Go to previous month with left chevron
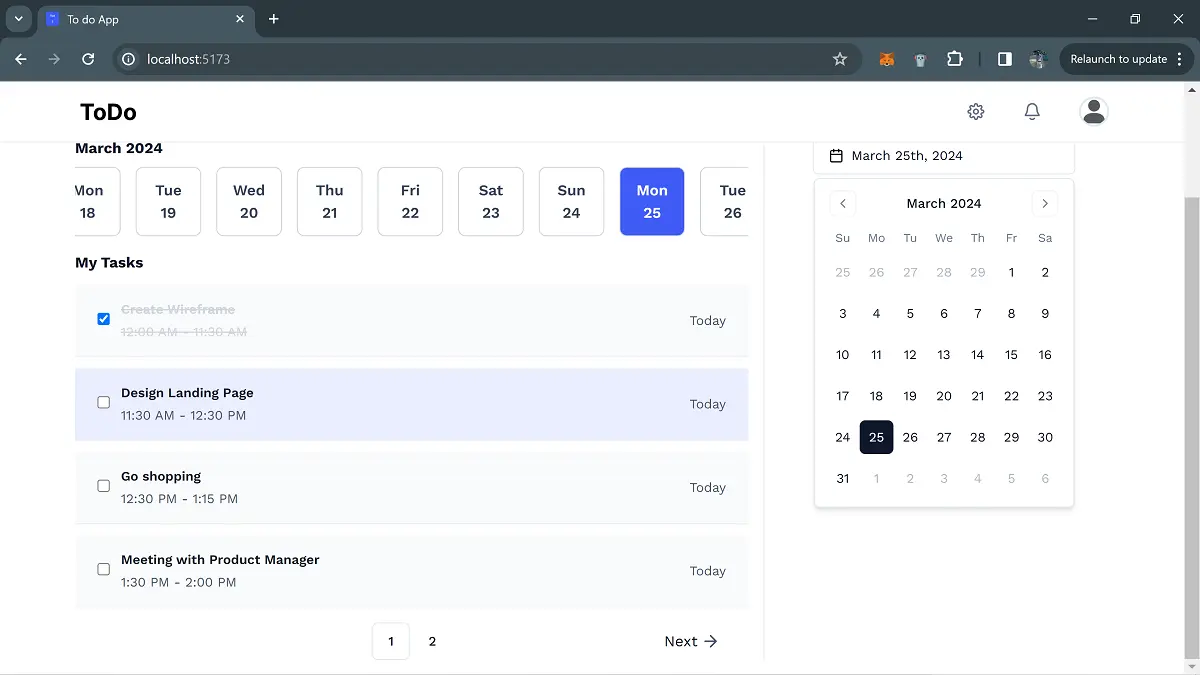This screenshot has height=675, width=1200. pos(842,203)
